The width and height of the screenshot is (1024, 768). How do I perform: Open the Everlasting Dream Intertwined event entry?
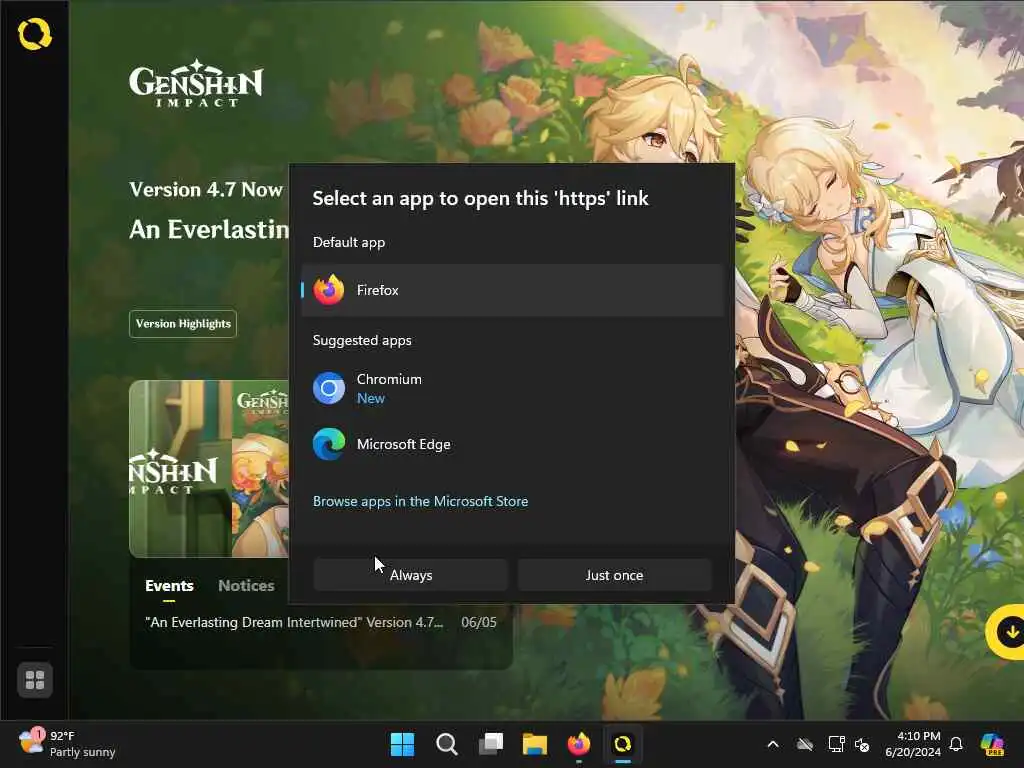coord(321,622)
